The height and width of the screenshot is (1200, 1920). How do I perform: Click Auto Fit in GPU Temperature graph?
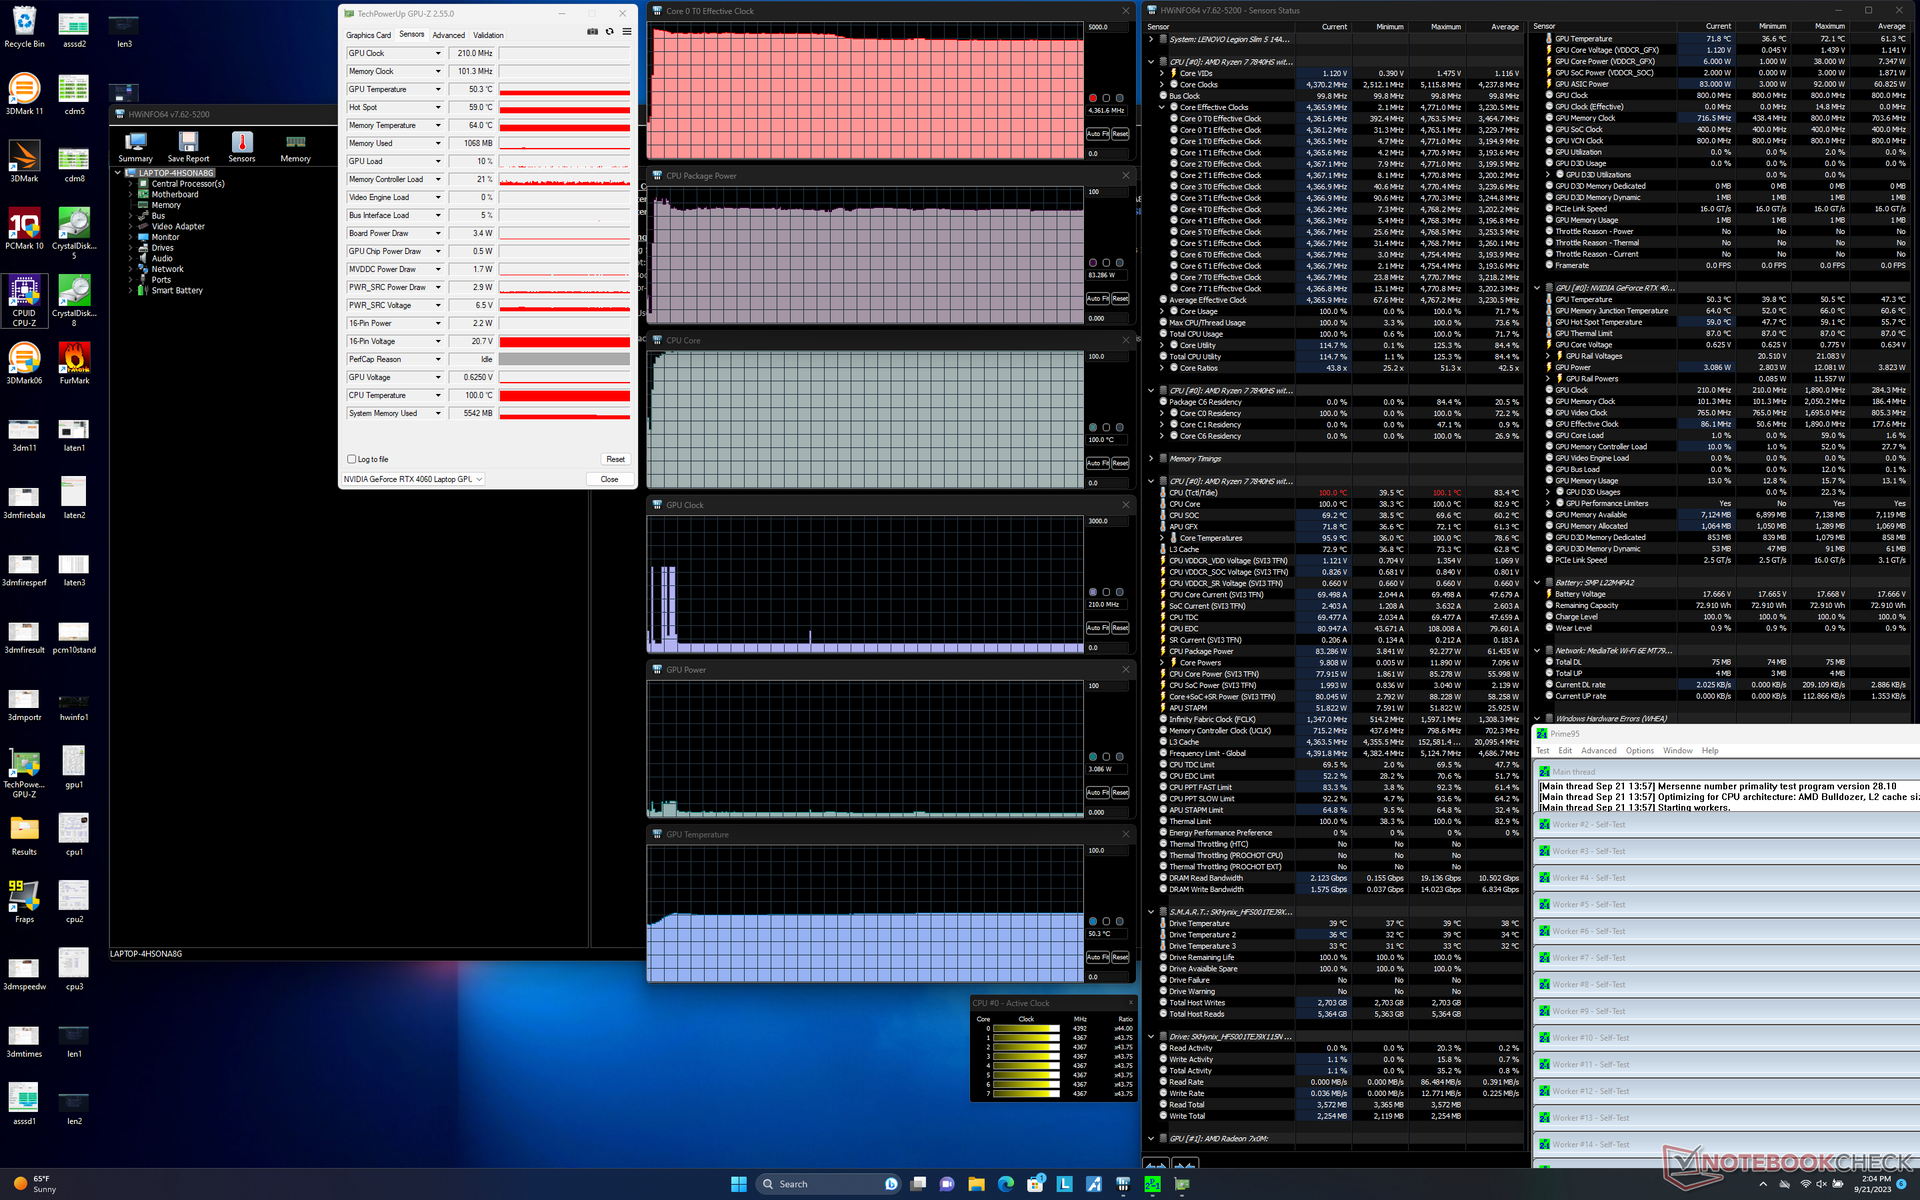(1098, 957)
